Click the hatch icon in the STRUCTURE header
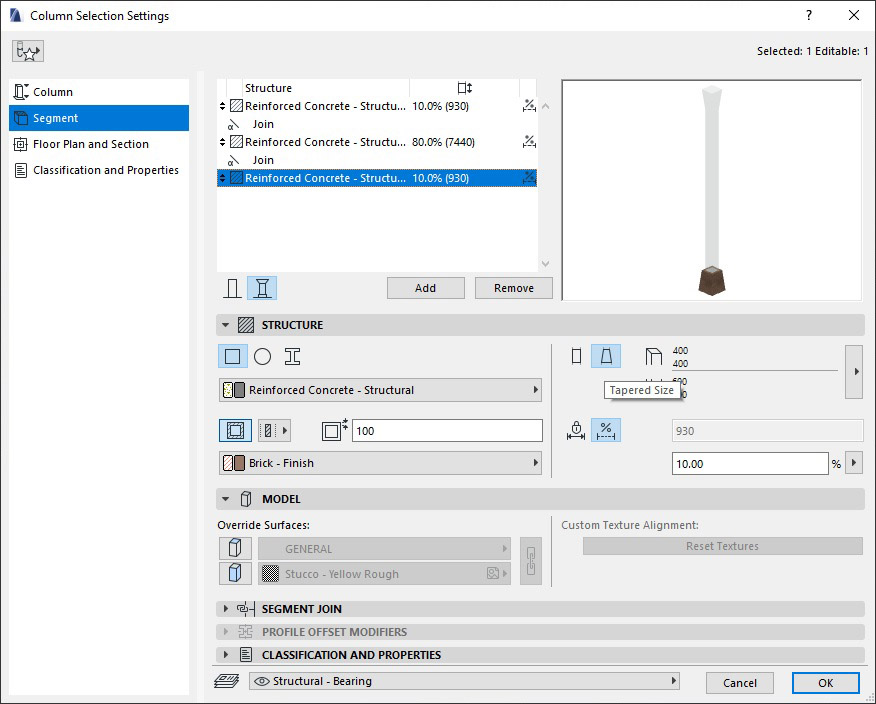 (246, 325)
